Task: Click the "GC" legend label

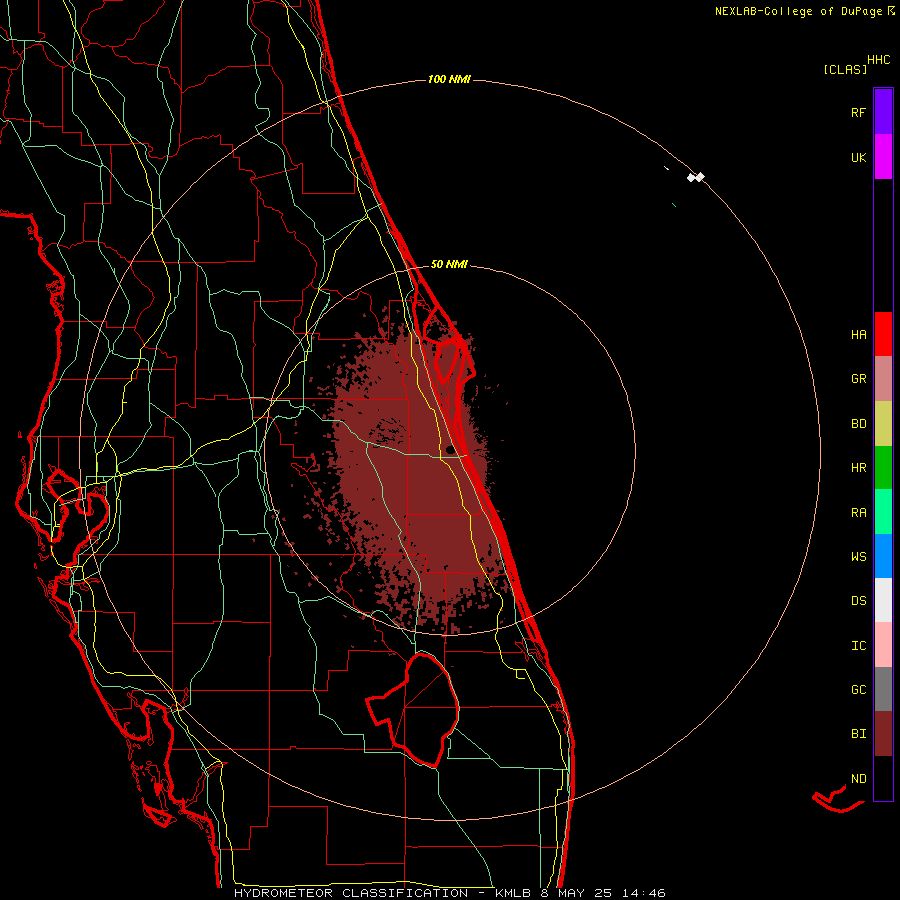Action: click(858, 690)
